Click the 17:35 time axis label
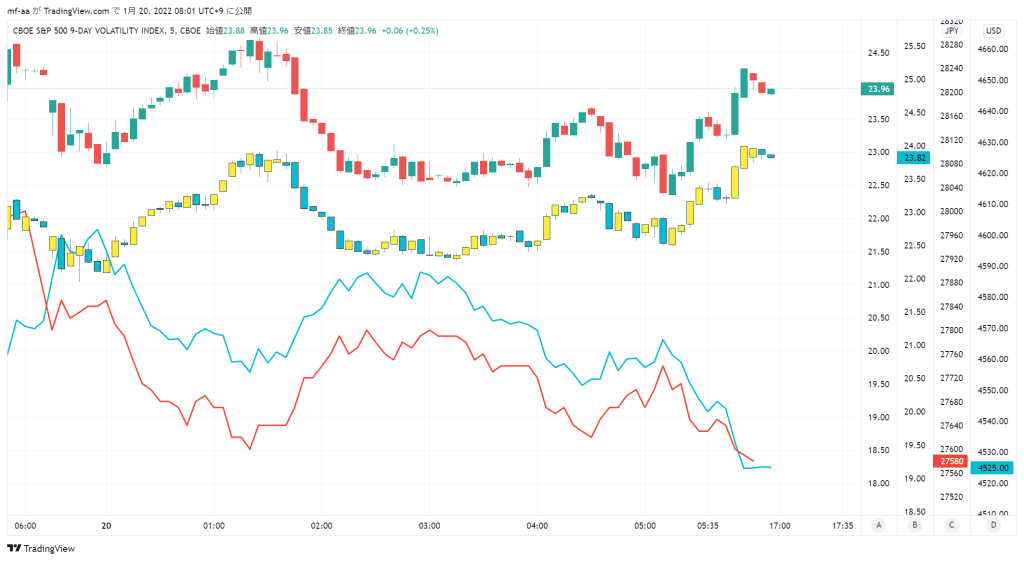Screen dimensions: 1024x561 pyautogui.click(x=842, y=526)
